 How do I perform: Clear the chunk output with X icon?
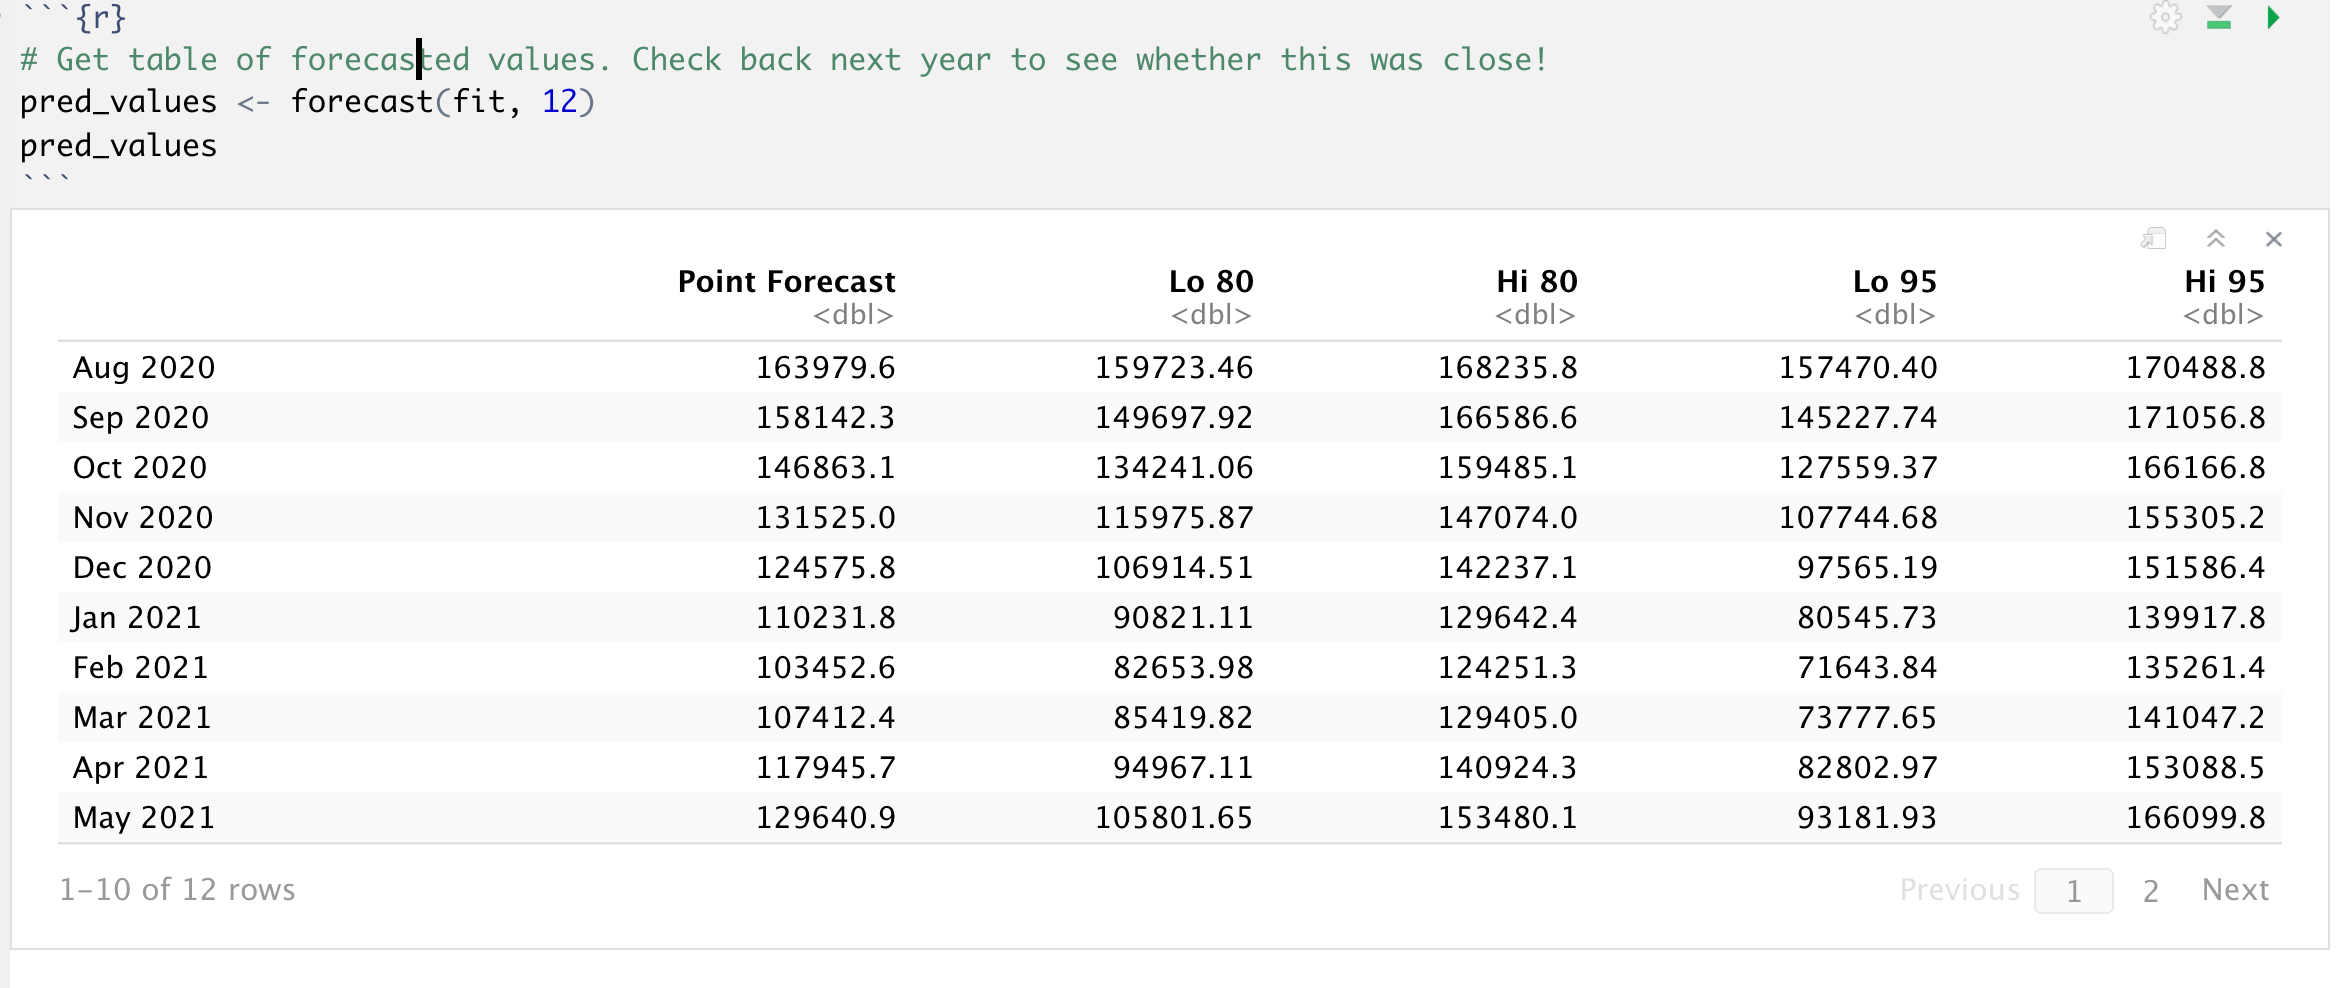(2274, 239)
